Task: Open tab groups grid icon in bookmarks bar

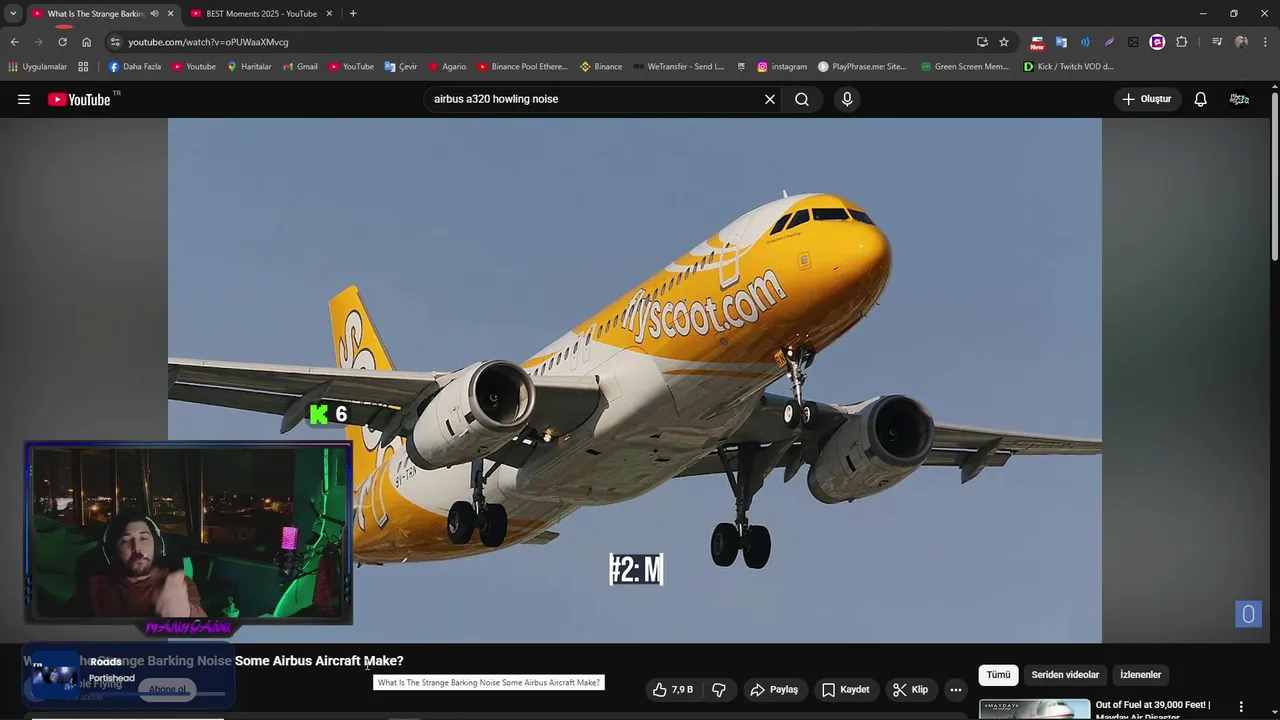Action: [x=83, y=67]
